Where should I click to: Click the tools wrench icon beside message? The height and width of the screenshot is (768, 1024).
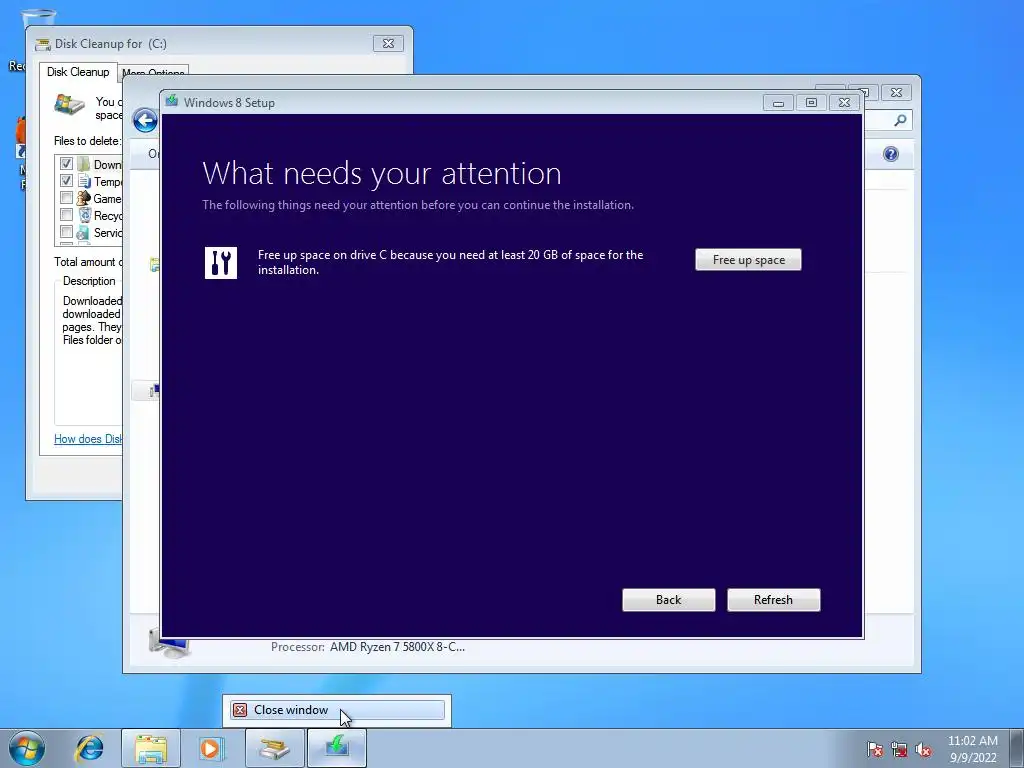221,263
